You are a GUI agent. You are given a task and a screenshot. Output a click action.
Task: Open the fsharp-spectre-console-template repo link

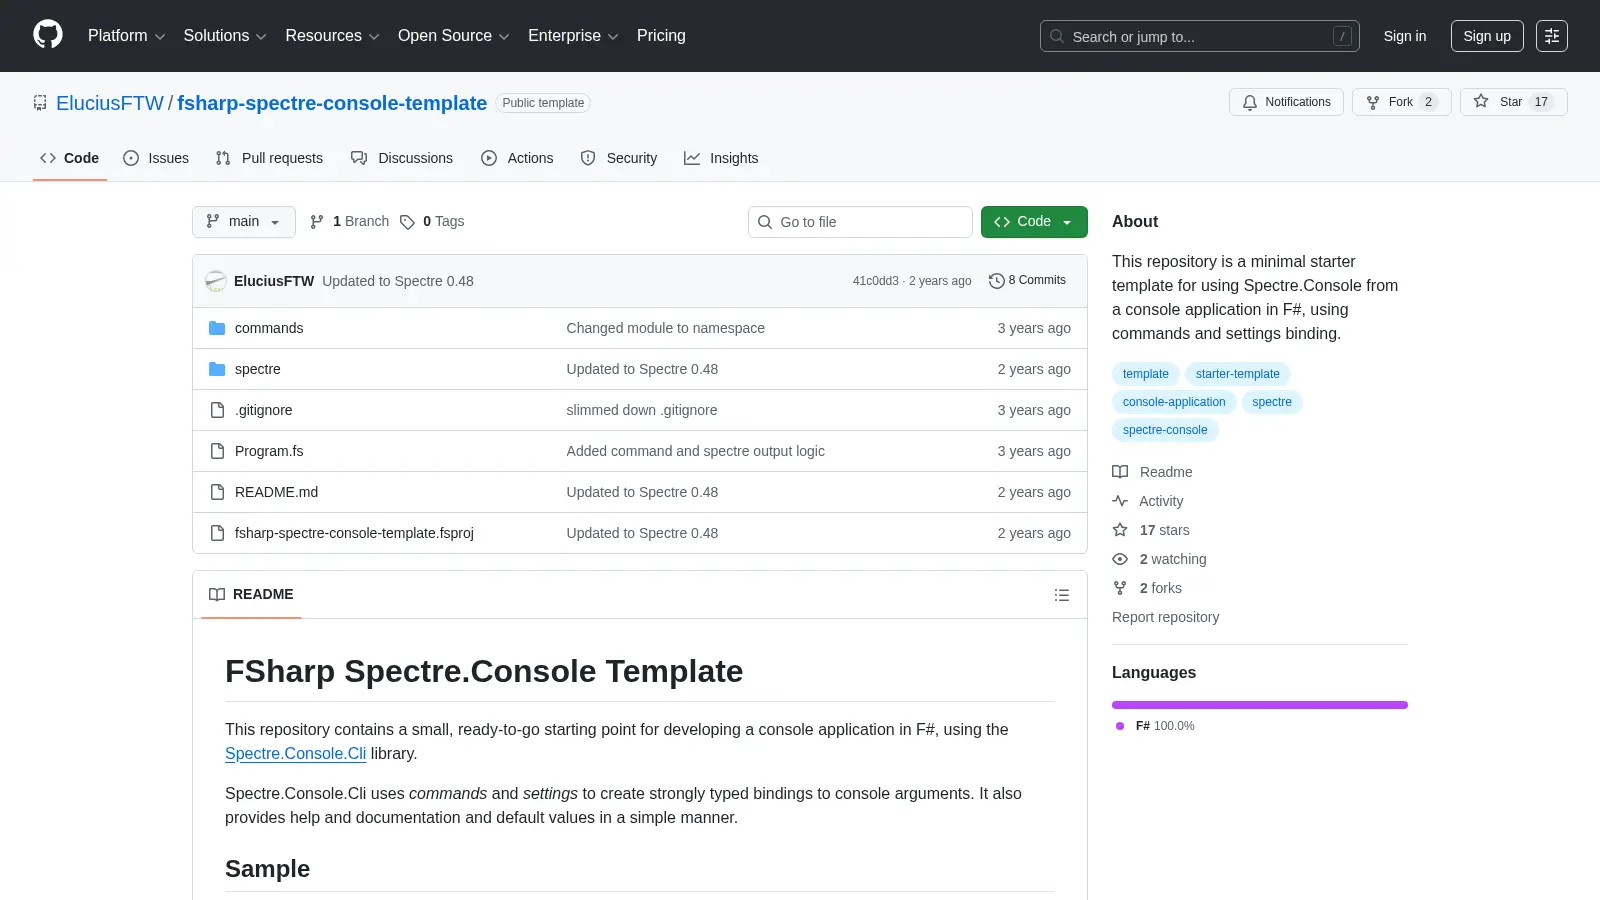click(332, 103)
